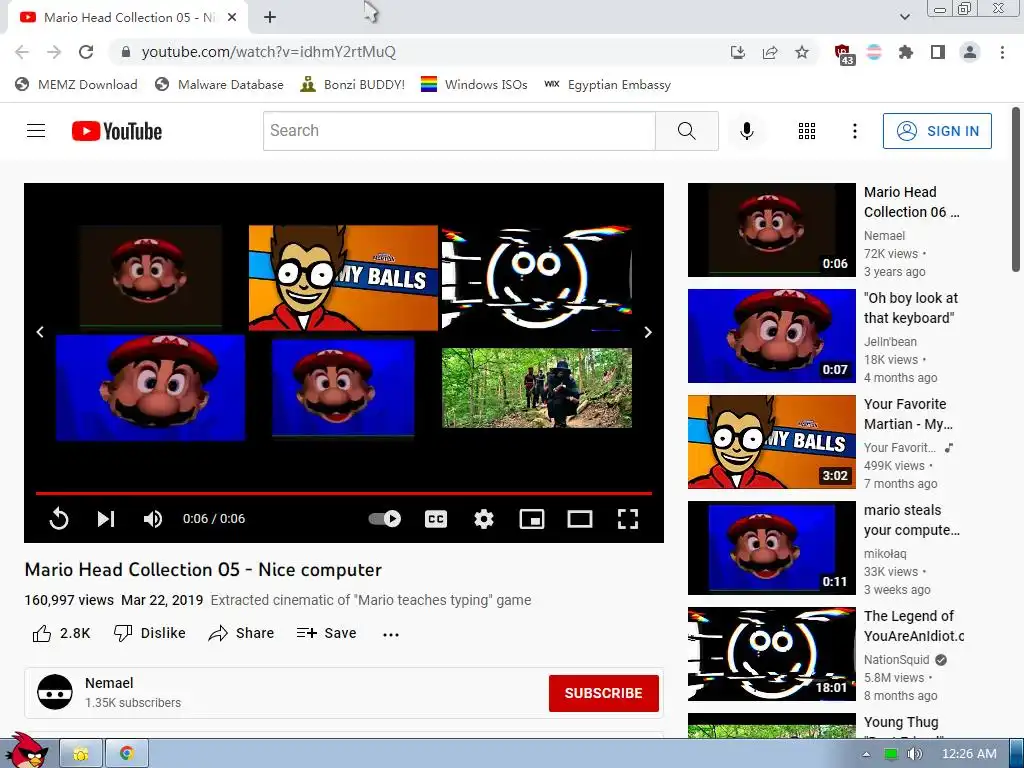Switch to theater mode view
The height and width of the screenshot is (768, 1024).
(580, 519)
